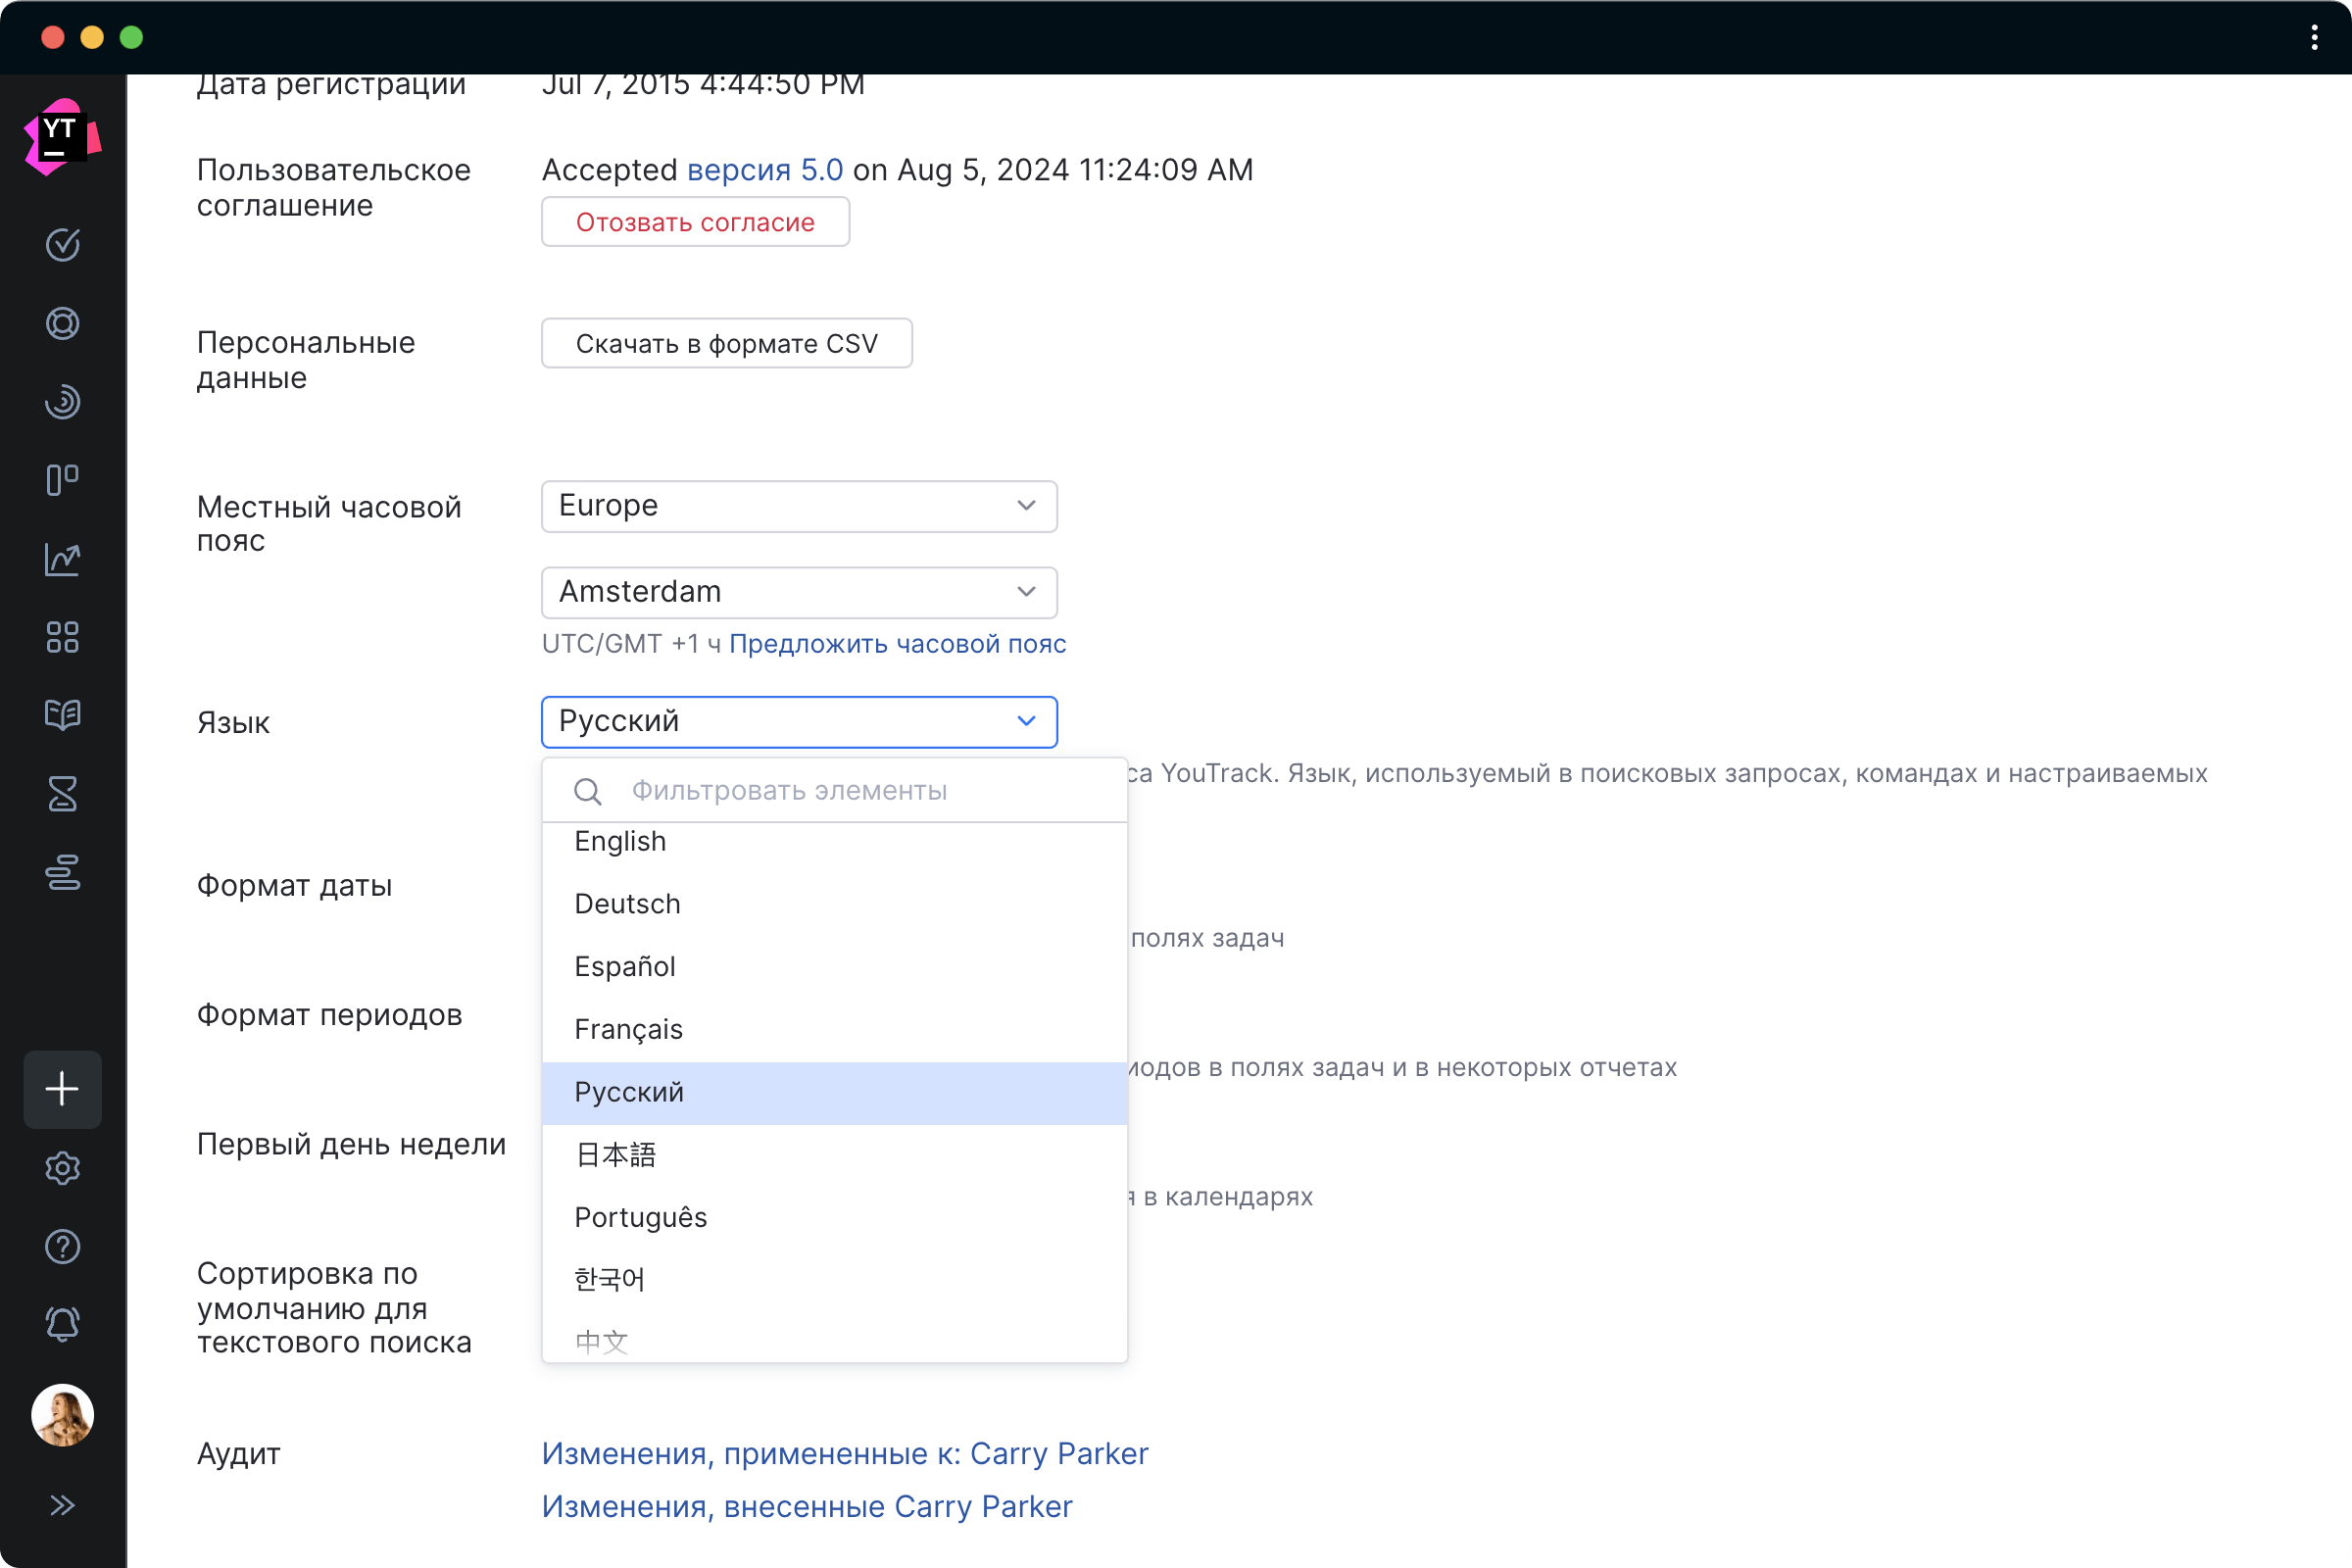This screenshot has width=2352, height=1568.
Task: Click the three-dot overflow menu
Action: (x=2314, y=33)
